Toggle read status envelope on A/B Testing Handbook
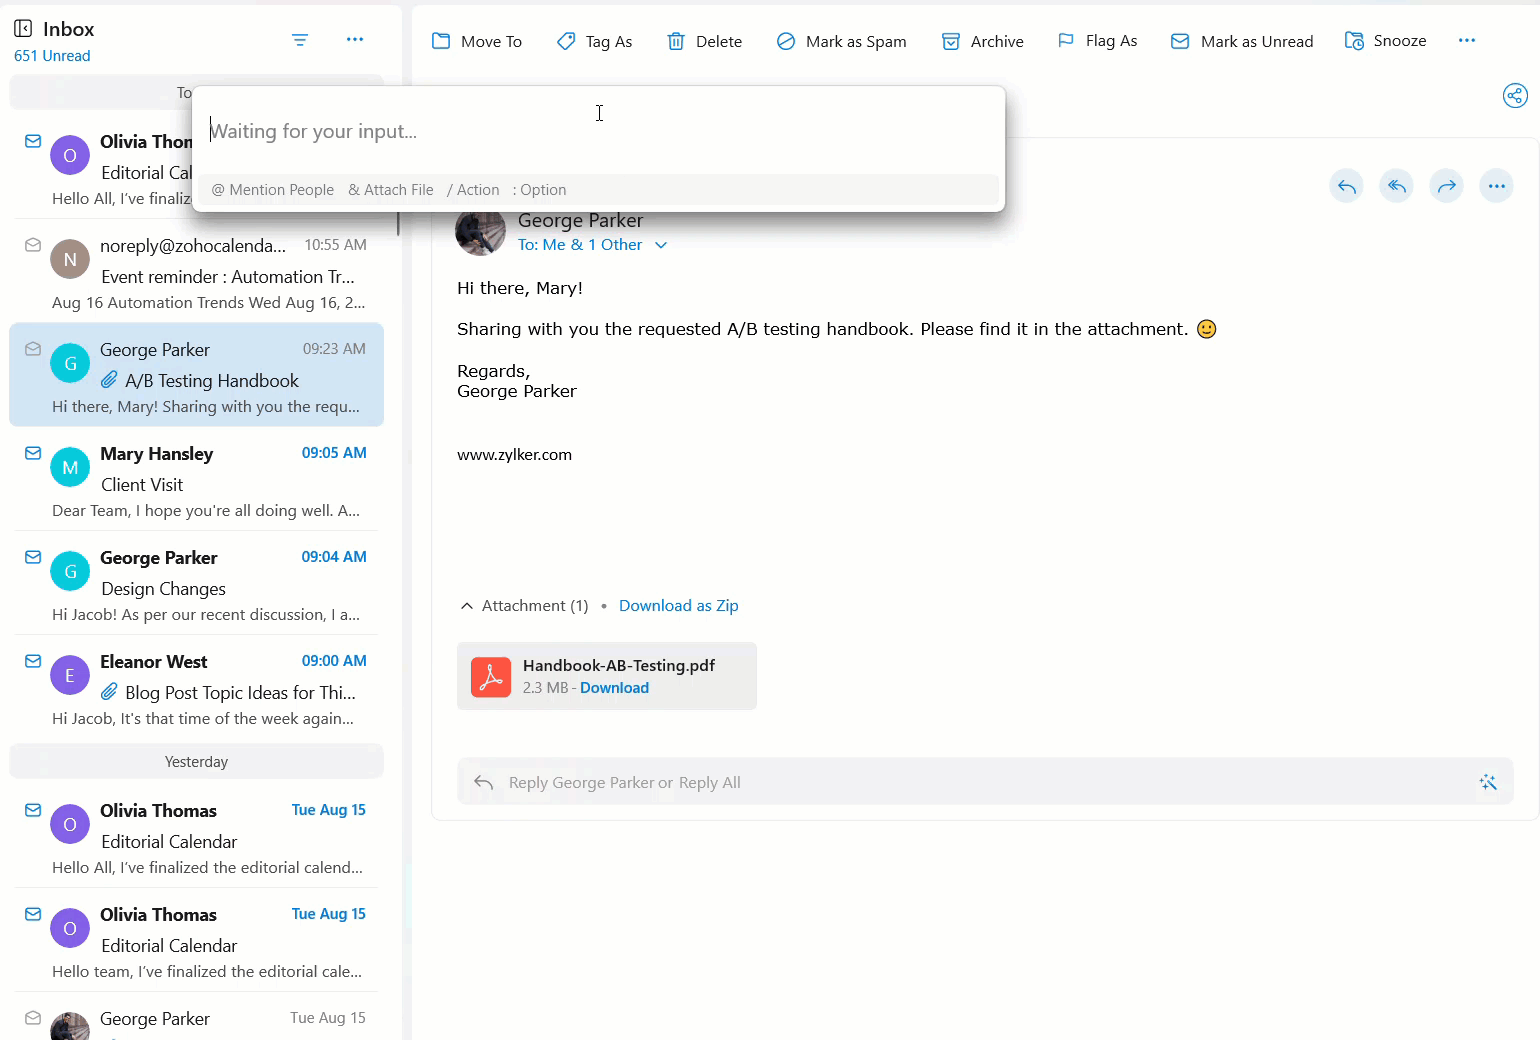The width and height of the screenshot is (1540, 1040). 33,349
